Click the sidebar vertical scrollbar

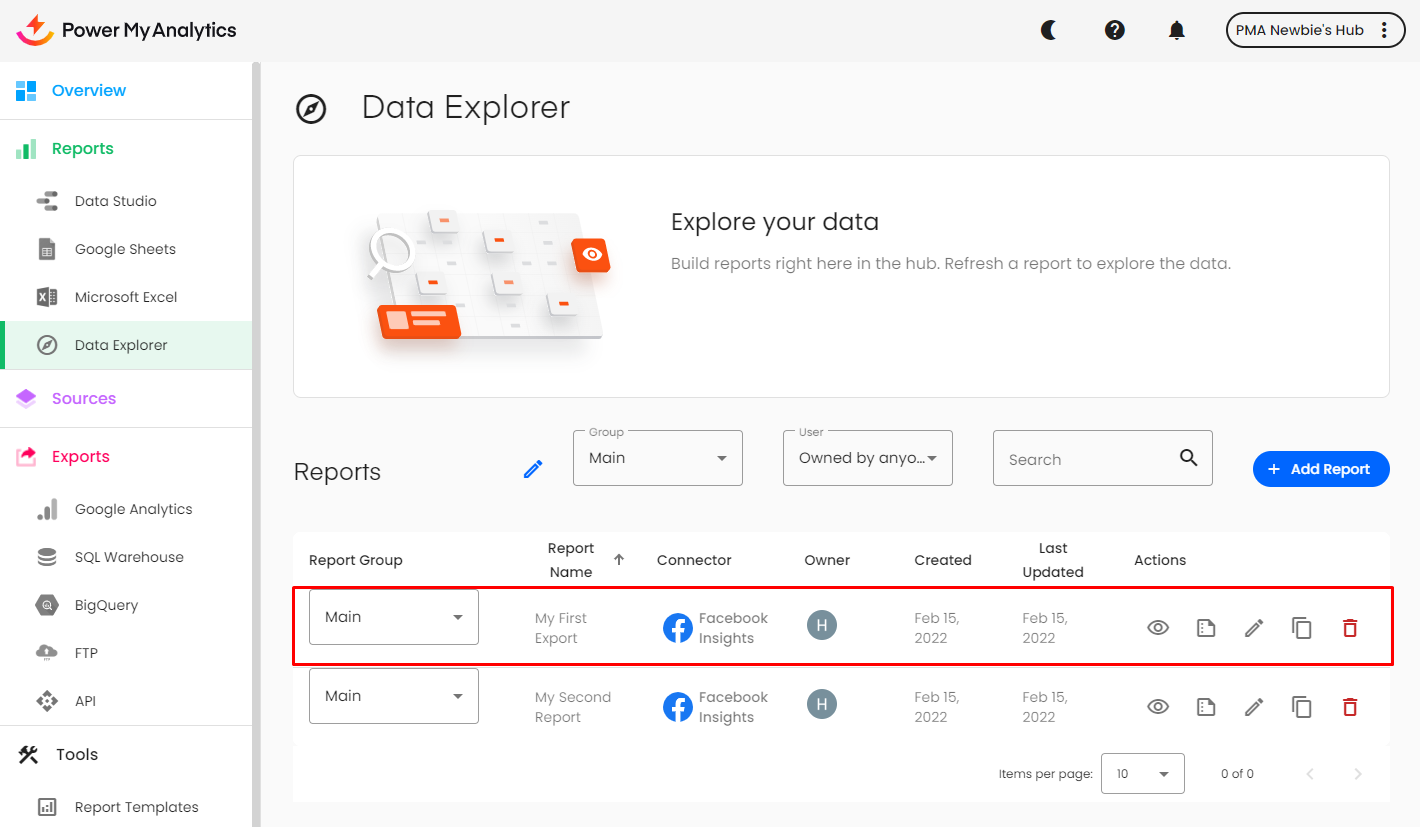tap(256, 400)
